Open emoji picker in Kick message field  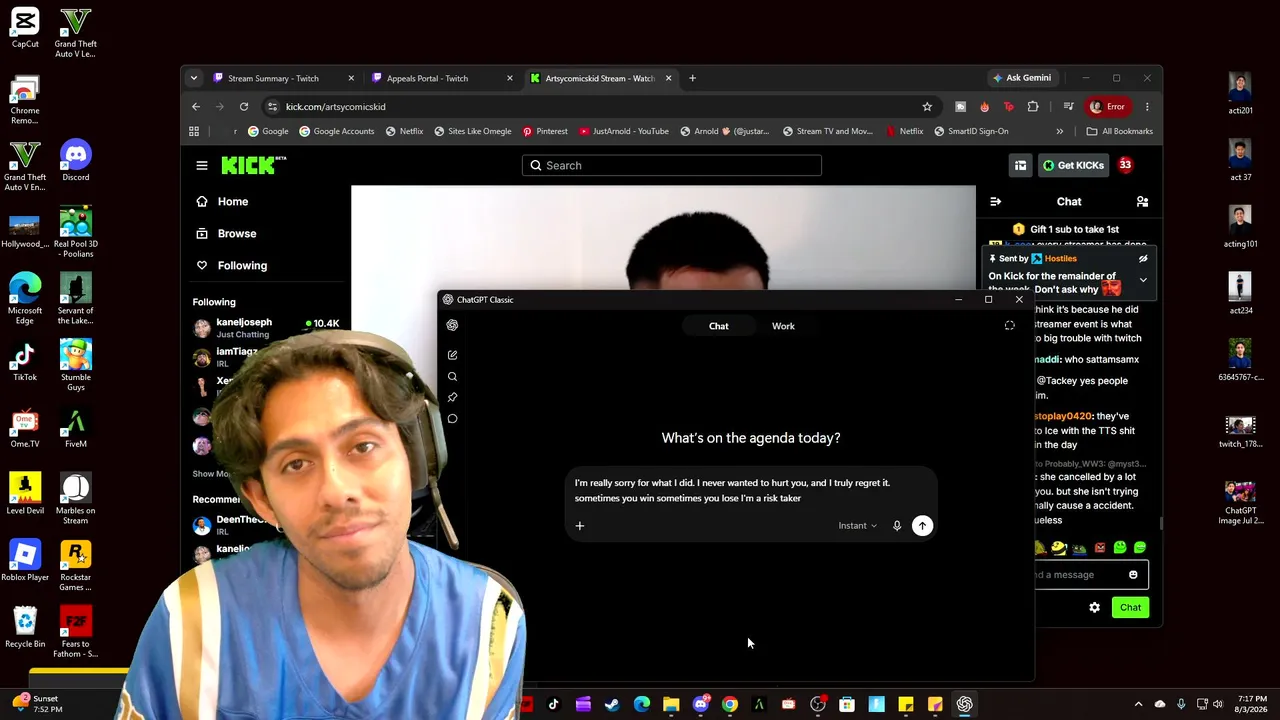(1133, 575)
